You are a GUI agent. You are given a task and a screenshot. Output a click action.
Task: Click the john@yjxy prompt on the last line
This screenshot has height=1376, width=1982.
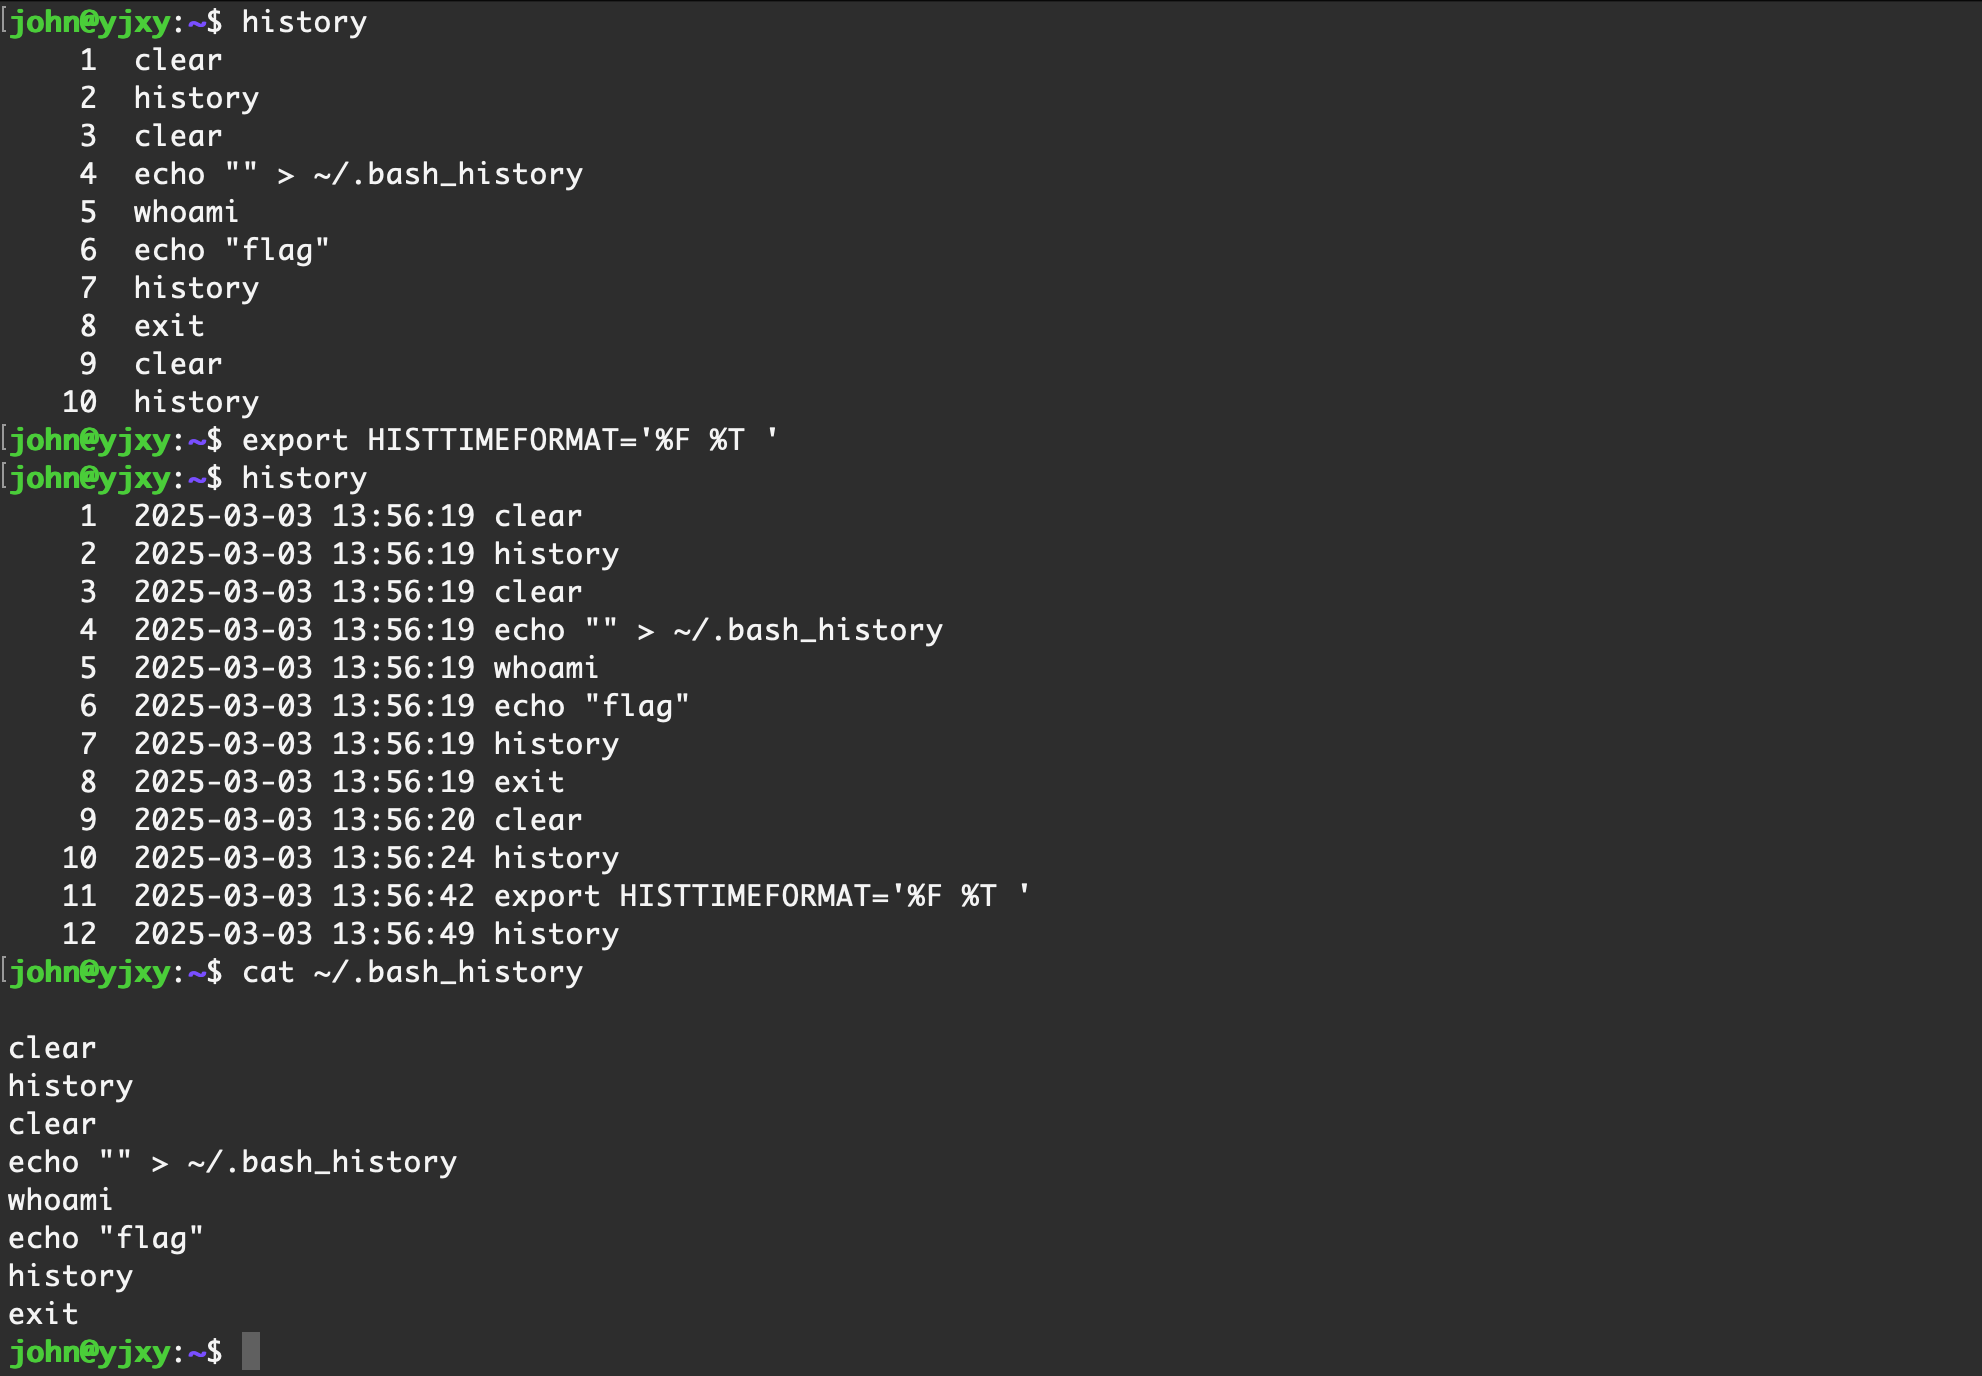(90, 1352)
